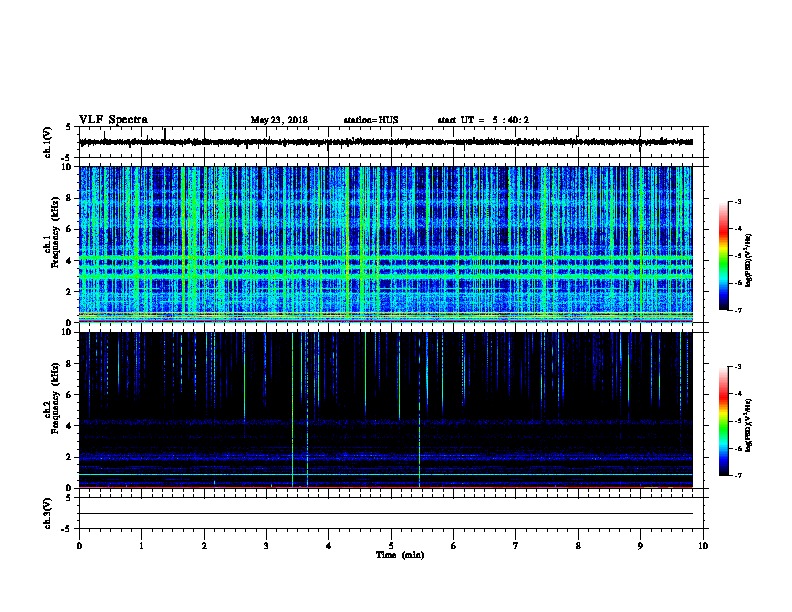Click the "4" kHz tick on ch.2 frequency axis
Viewport: 792px width, 612px height.
click(69, 426)
